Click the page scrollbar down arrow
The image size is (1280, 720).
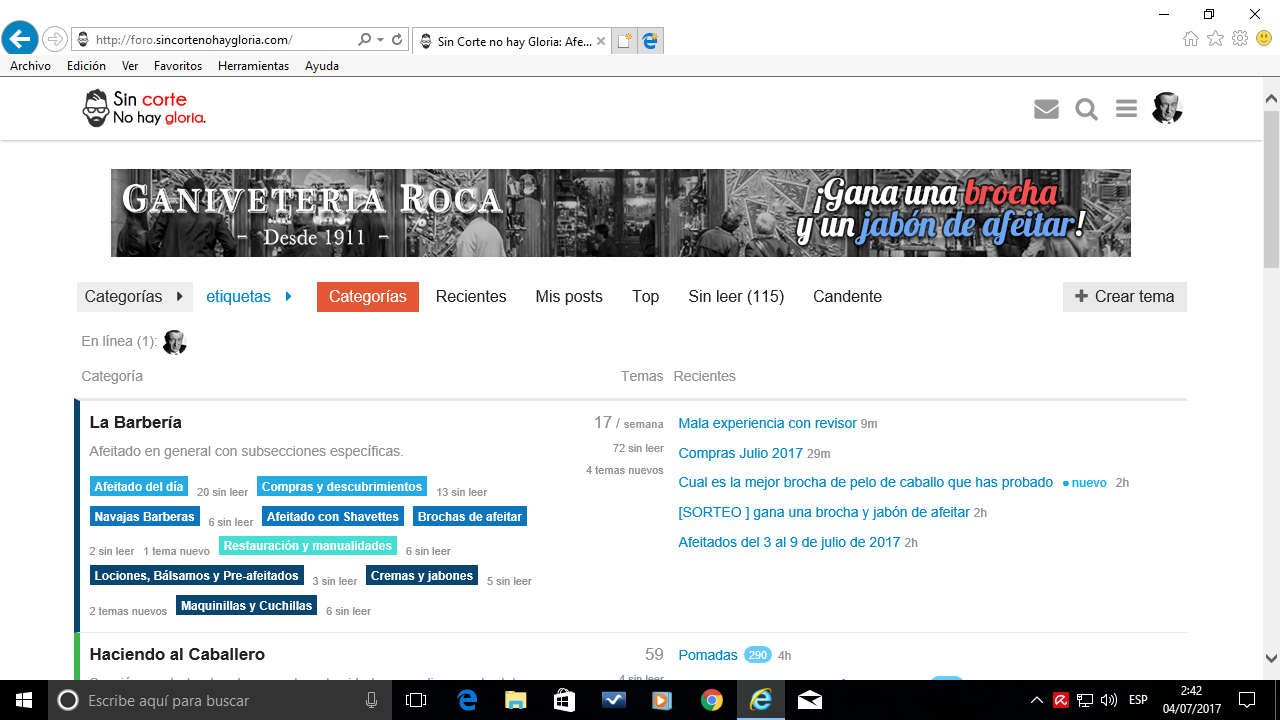pos(1271,658)
